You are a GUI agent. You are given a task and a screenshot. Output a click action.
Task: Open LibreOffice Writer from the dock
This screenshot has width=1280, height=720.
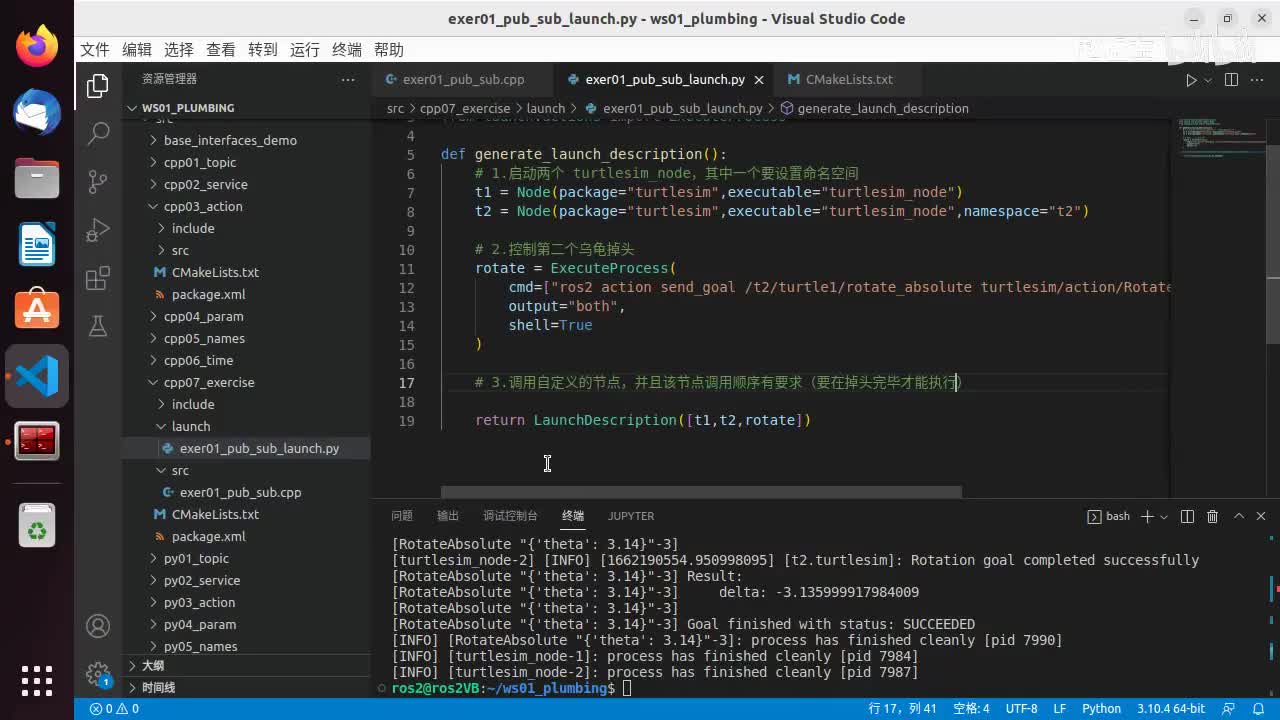pyautogui.click(x=37, y=244)
